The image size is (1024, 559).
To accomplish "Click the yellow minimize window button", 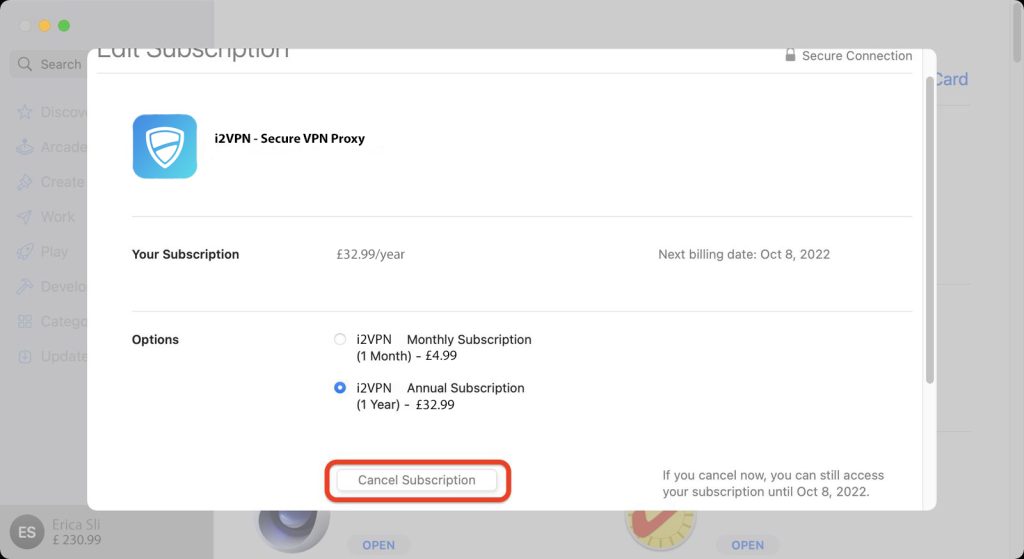I will [44, 25].
